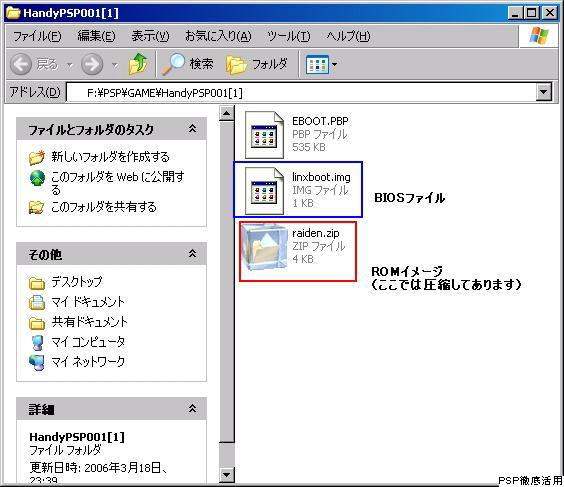Click the address bar path field
Viewport: 564px width, 487px height.
(301, 93)
